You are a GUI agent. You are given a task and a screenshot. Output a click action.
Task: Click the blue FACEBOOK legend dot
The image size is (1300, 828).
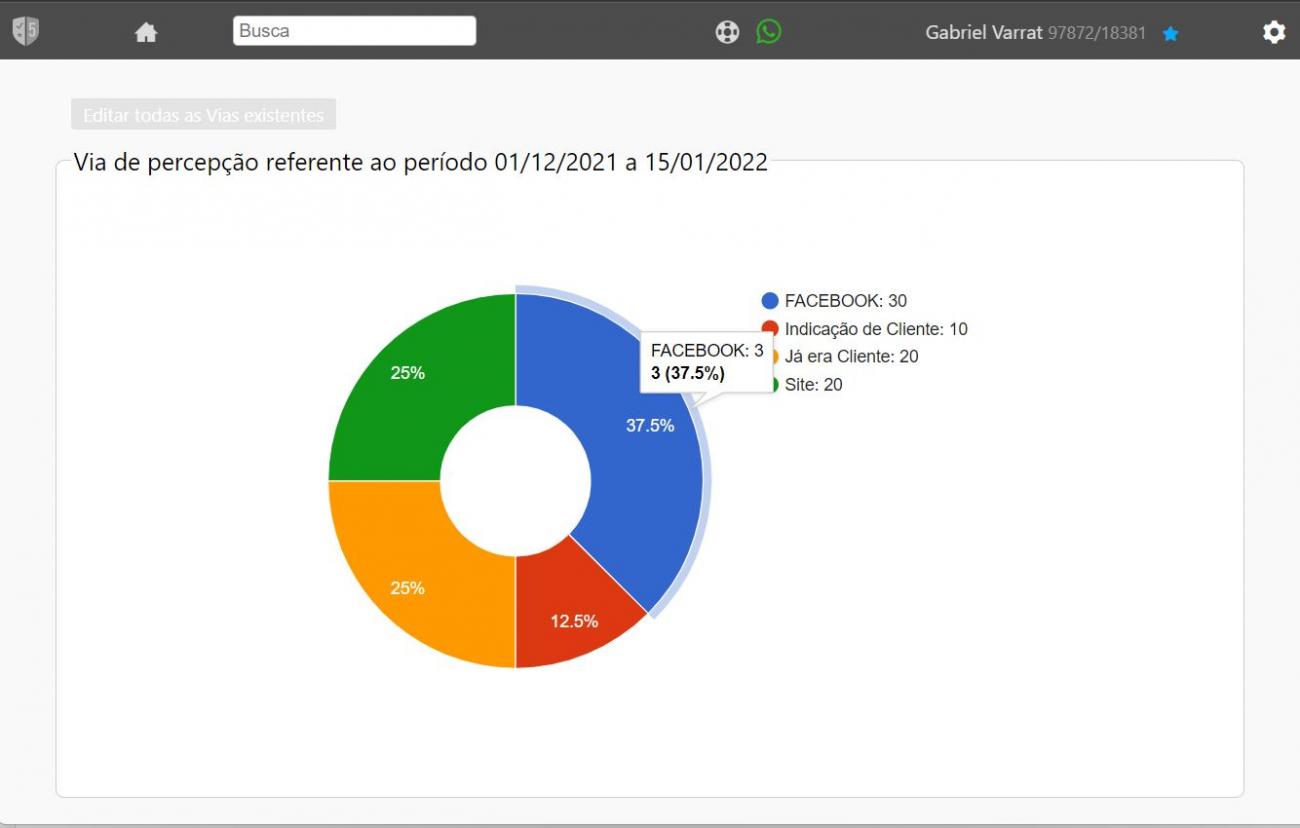(769, 301)
